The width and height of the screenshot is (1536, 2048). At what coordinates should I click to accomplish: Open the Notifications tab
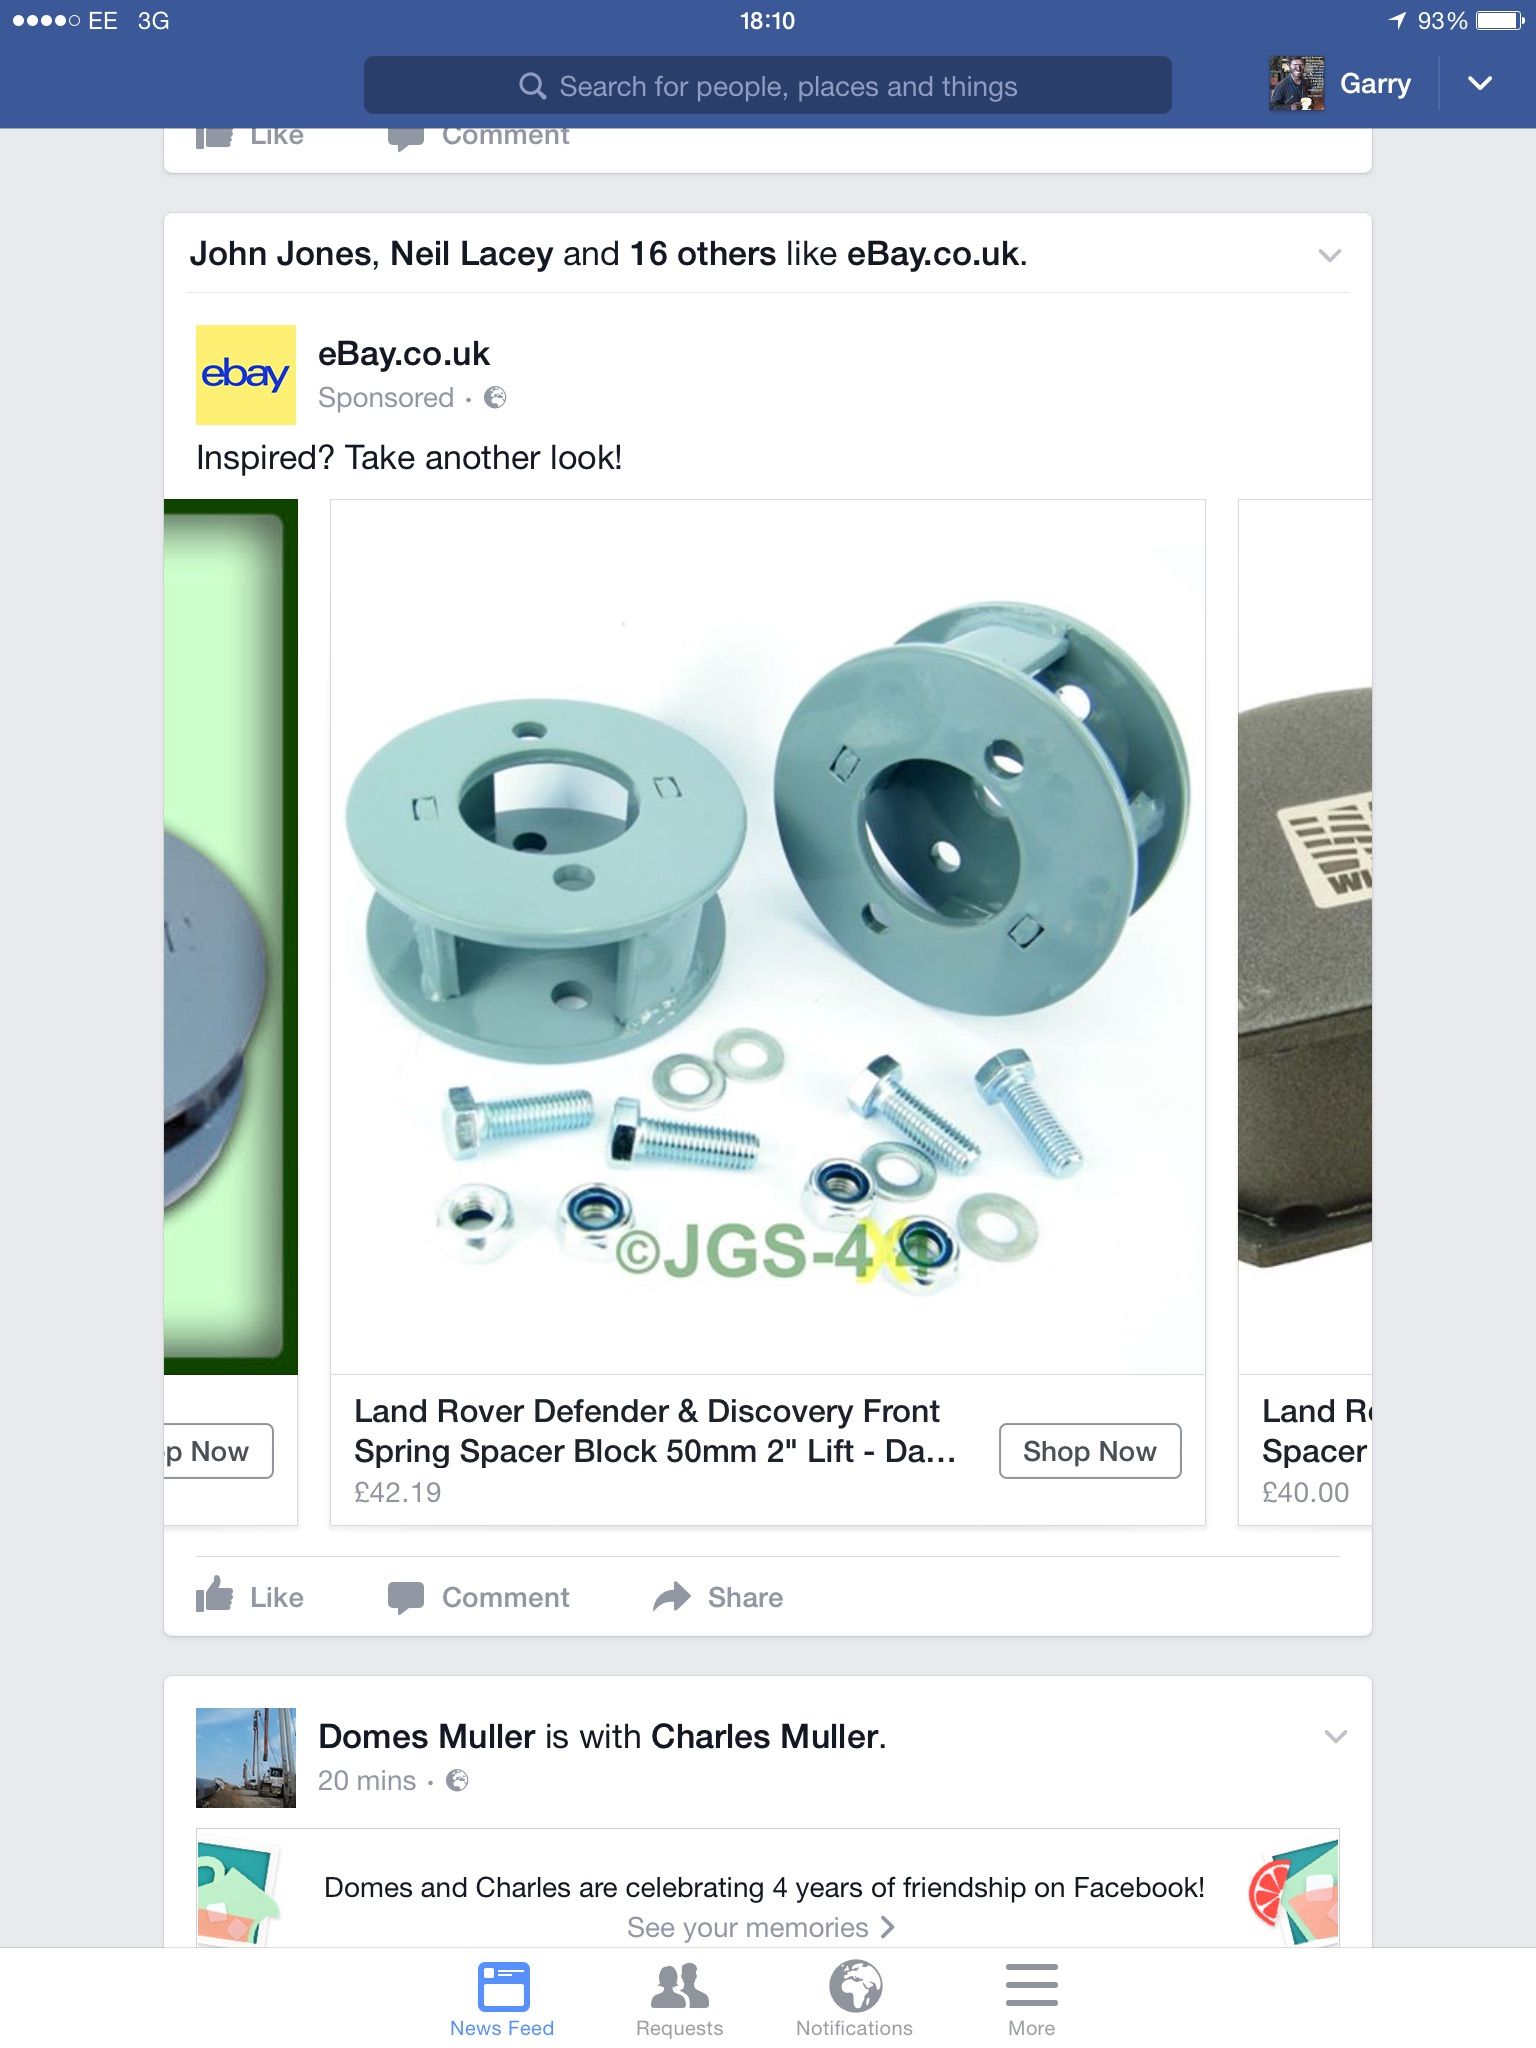click(855, 1999)
